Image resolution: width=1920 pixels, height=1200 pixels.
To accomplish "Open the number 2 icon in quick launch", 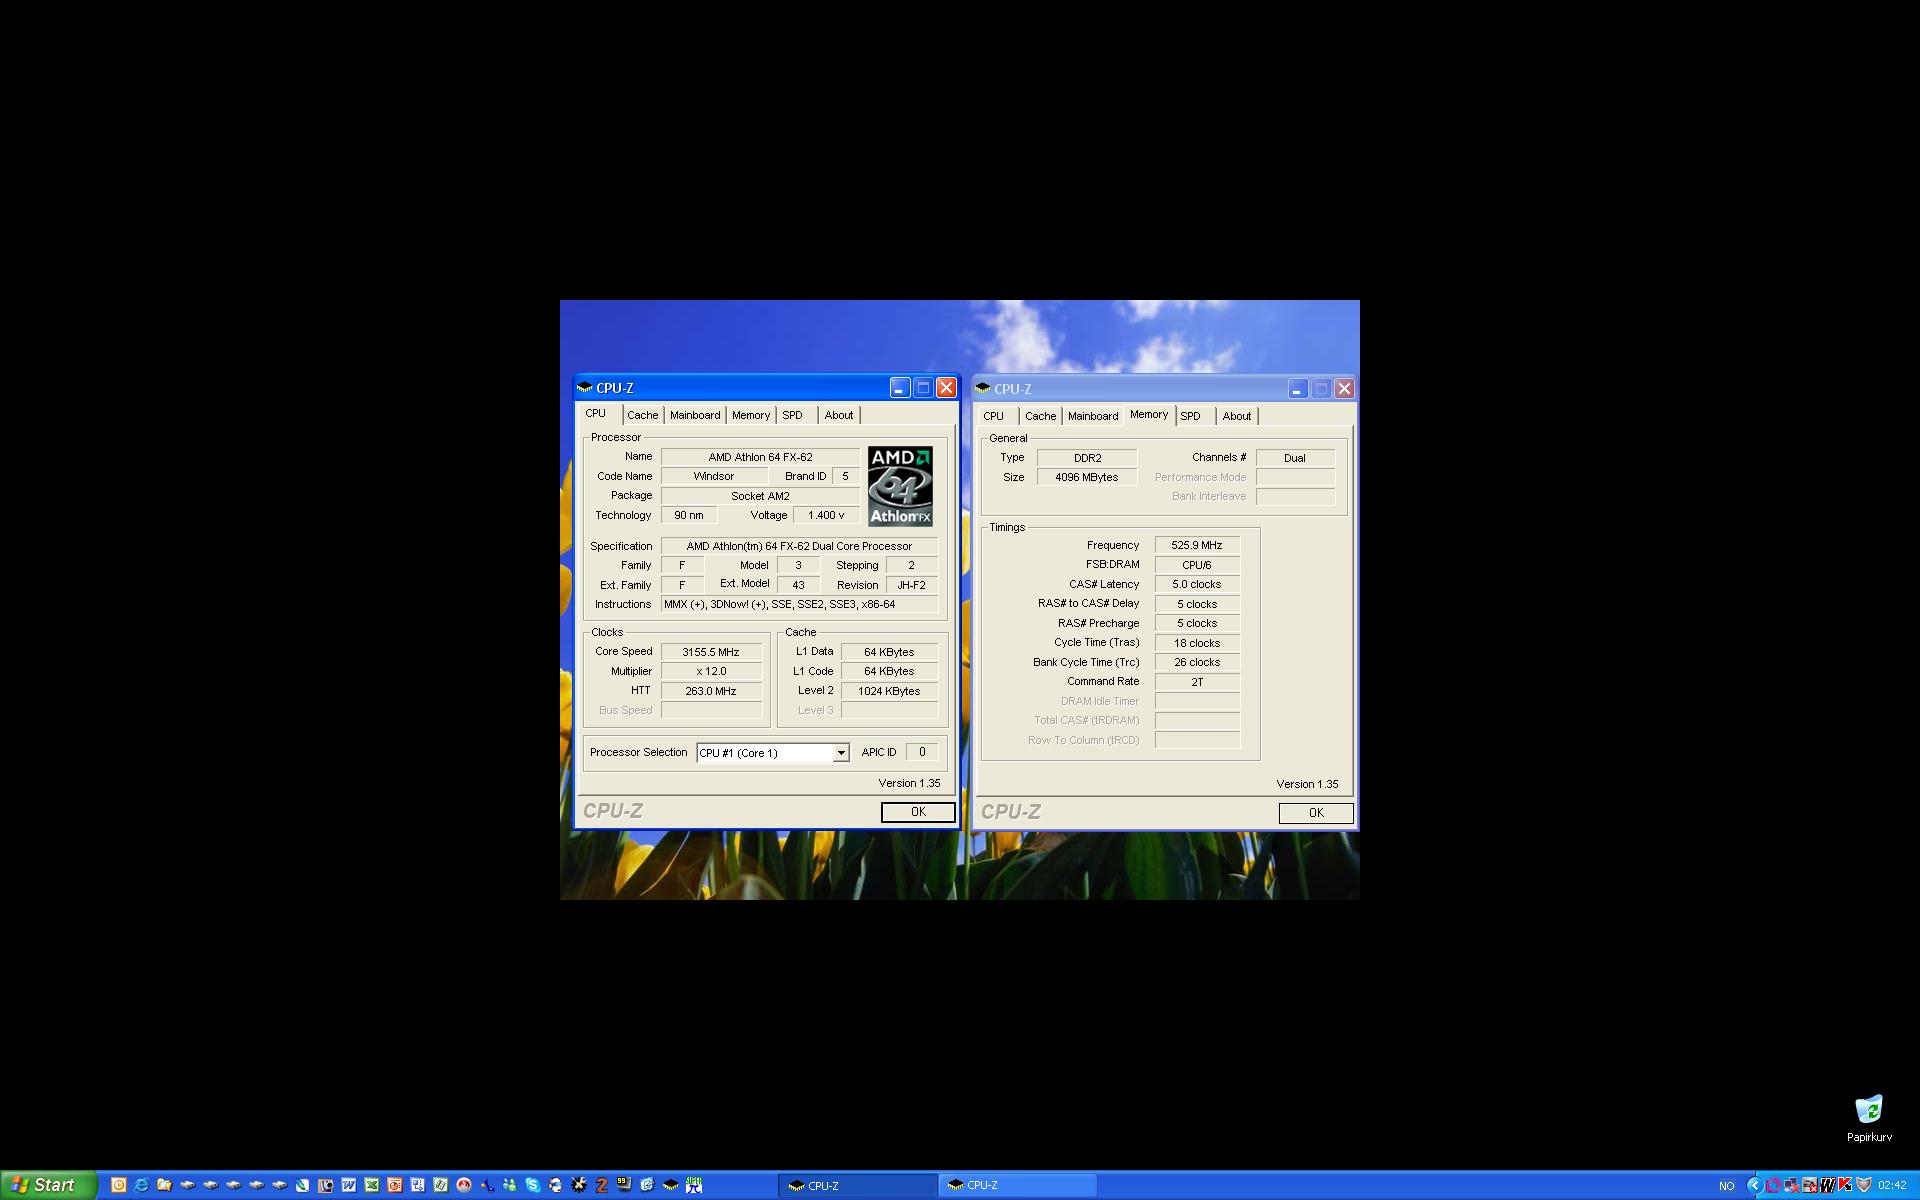I will pyautogui.click(x=601, y=1185).
